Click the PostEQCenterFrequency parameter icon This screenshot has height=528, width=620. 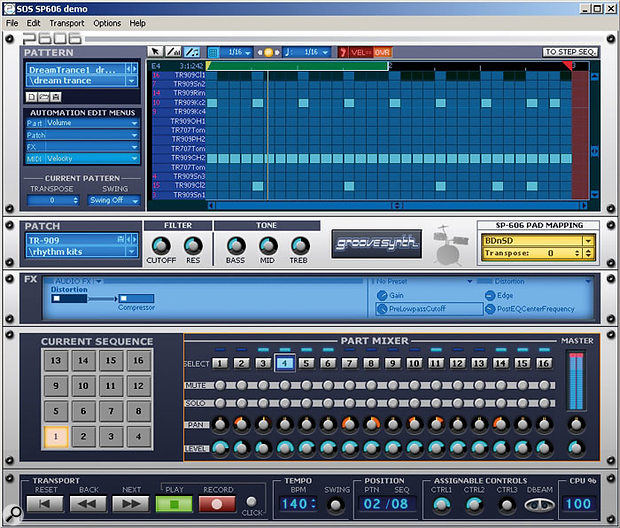[x=490, y=309]
